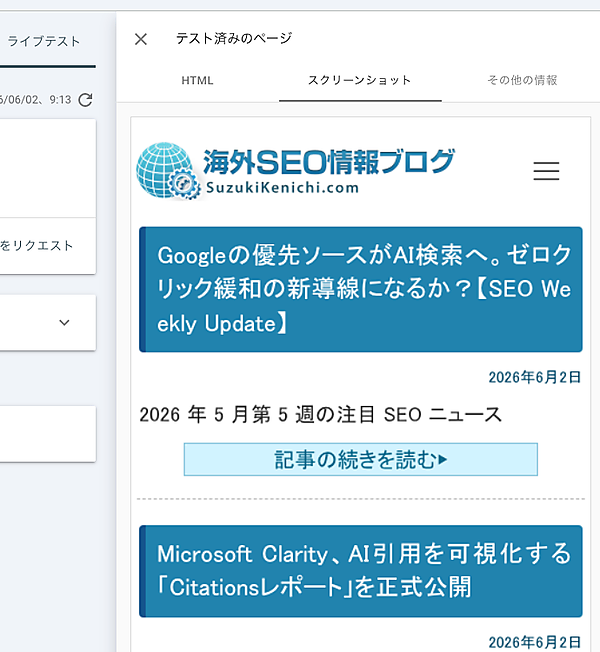Click the をリクエスト button
The width and height of the screenshot is (600, 652).
coord(37,246)
